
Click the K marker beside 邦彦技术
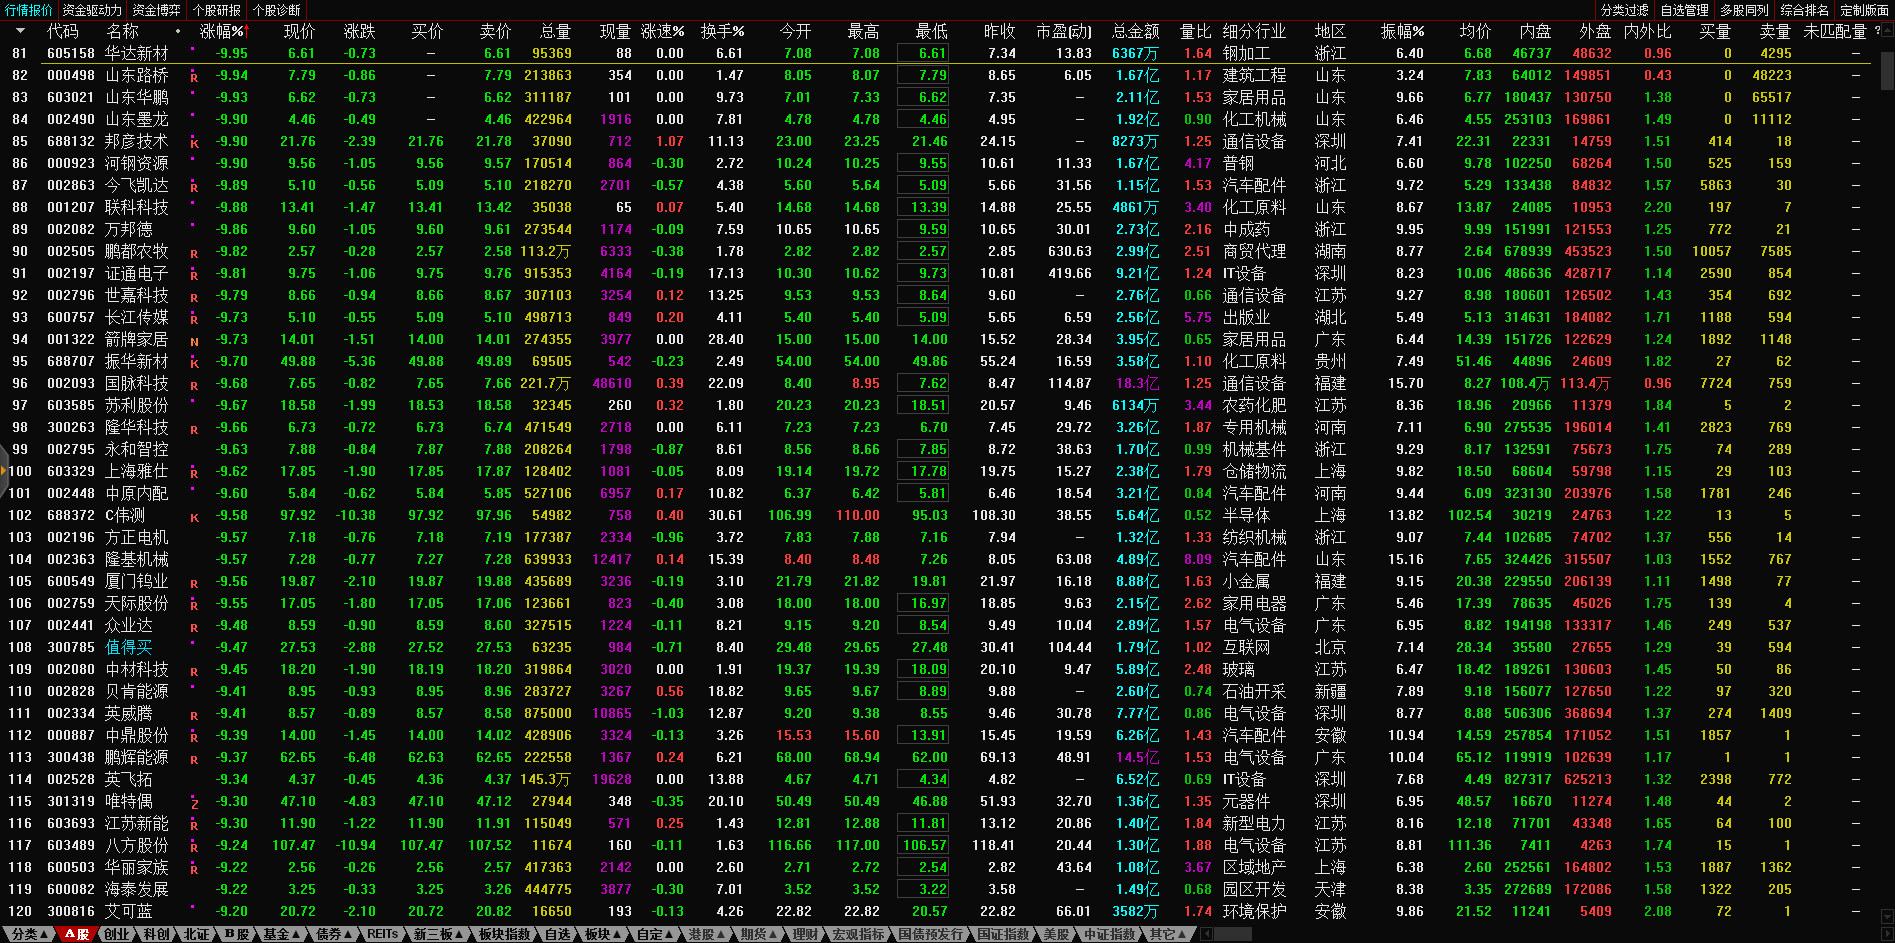[x=194, y=143]
